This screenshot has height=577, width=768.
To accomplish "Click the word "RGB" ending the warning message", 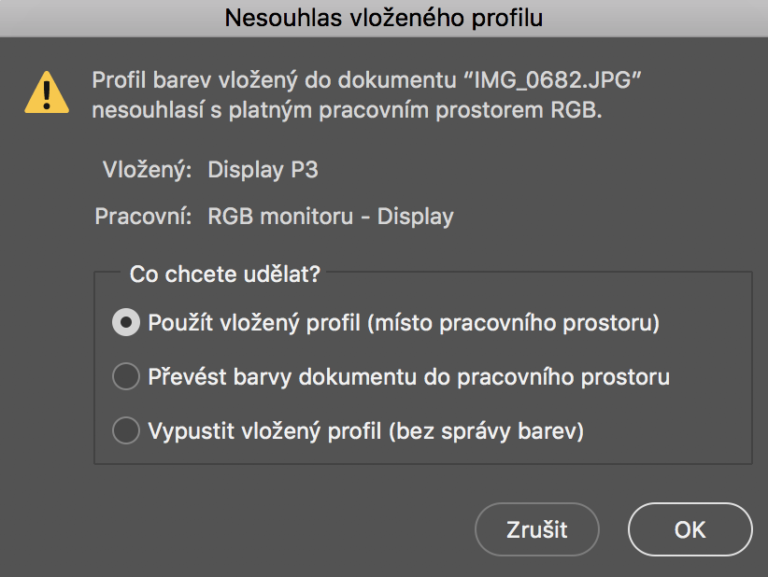I will click(580, 110).
